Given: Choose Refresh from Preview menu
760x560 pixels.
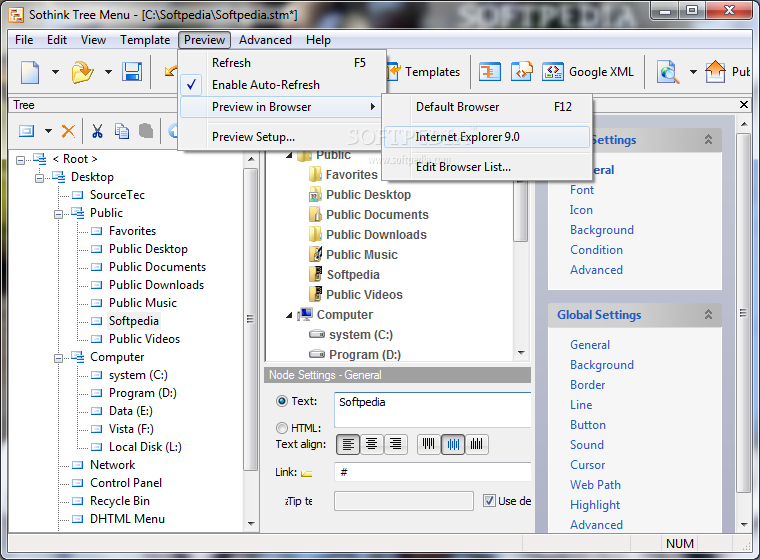Looking at the screenshot, I should pos(283,63).
